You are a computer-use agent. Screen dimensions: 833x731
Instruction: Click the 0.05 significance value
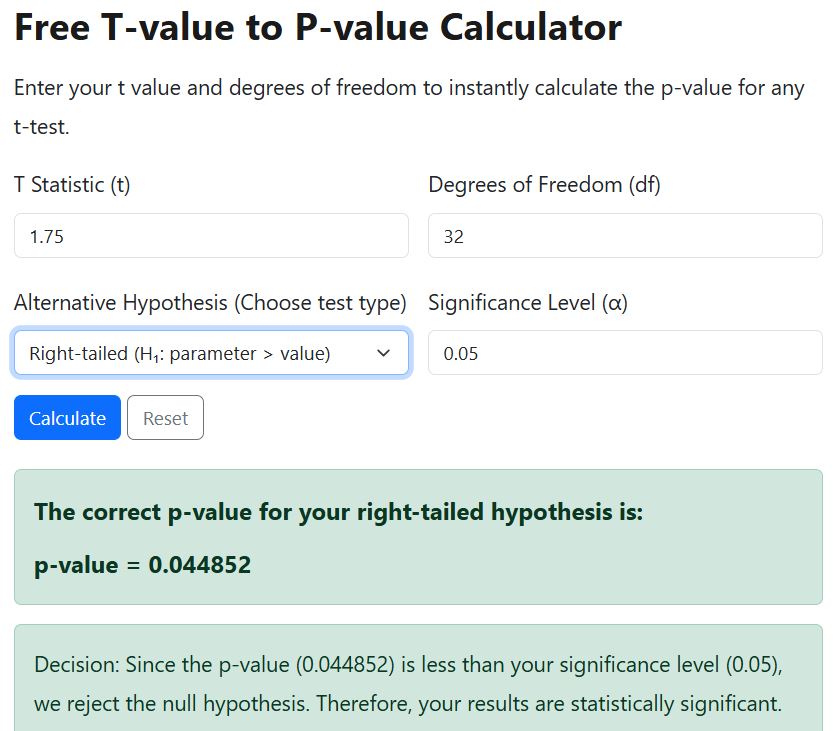[456, 352]
